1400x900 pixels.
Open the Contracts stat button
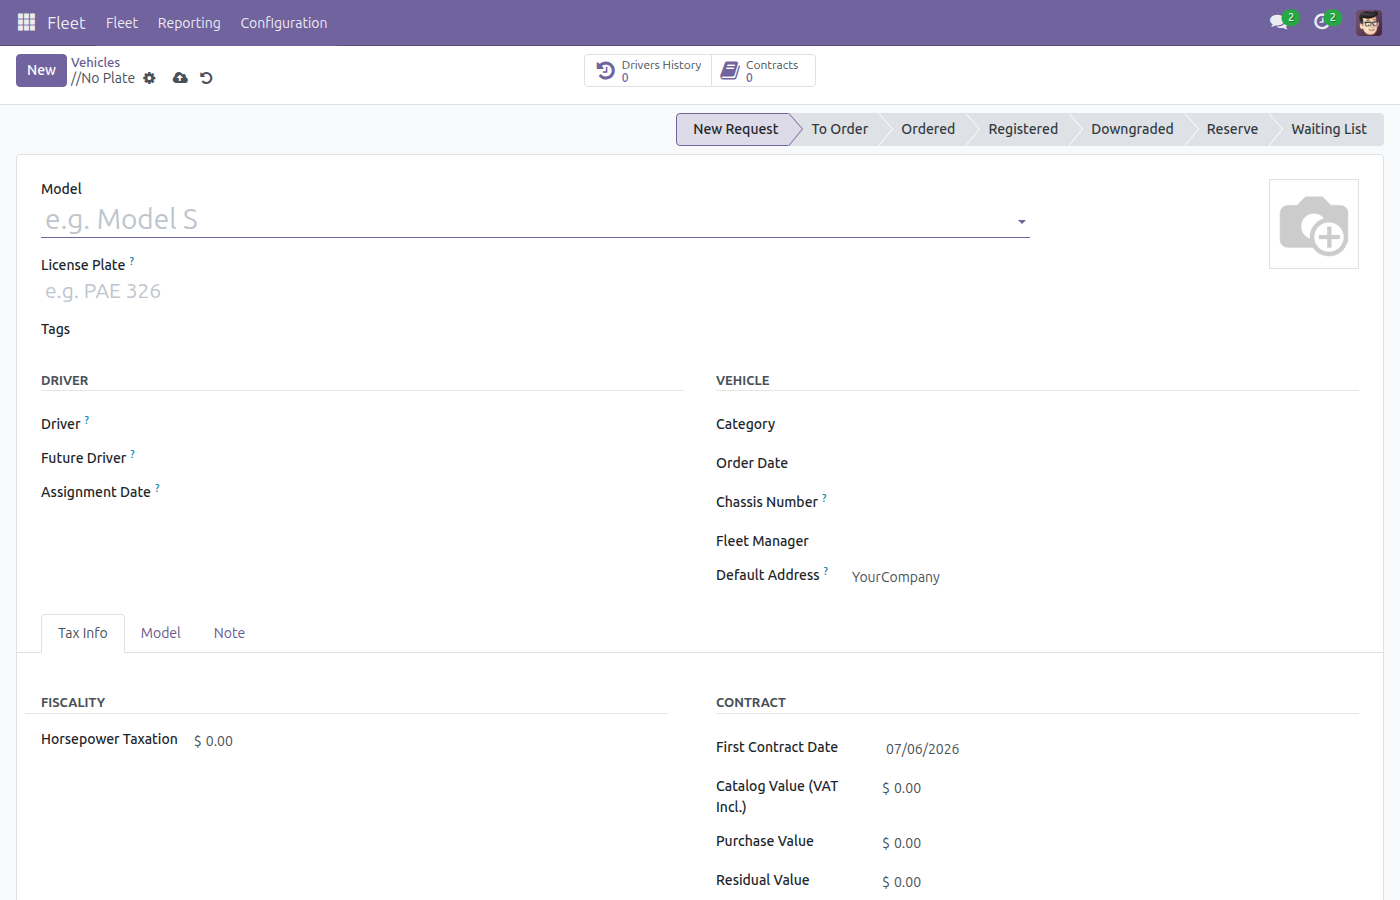tap(763, 71)
